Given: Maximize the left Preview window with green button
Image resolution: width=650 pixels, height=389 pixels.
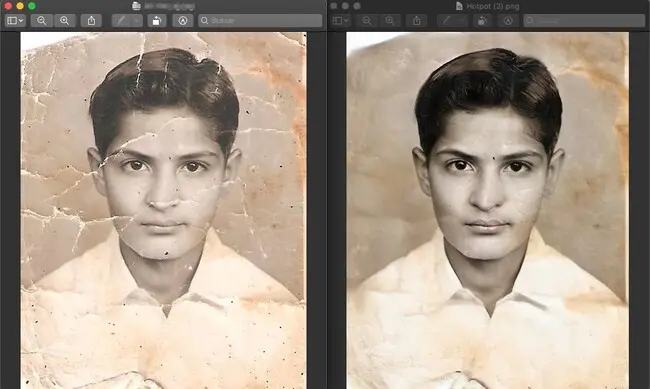Looking at the screenshot, I should [x=32, y=6].
